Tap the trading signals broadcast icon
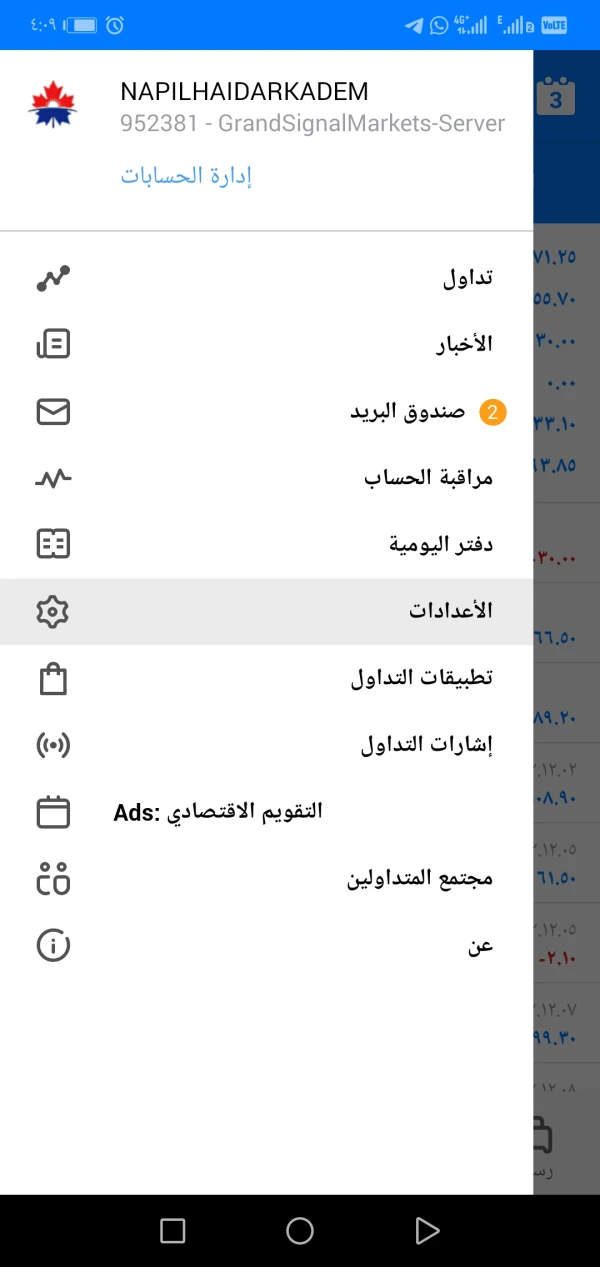Image resolution: width=600 pixels, height=1267 pixels. coord(53,745)
